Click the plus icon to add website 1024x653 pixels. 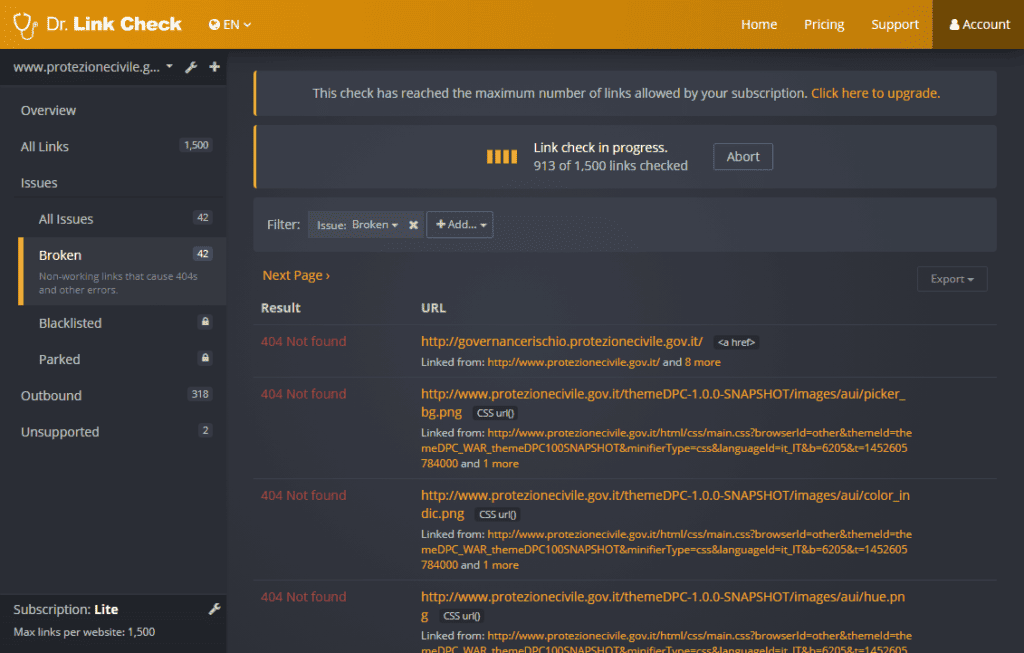(x=214, y=67)
